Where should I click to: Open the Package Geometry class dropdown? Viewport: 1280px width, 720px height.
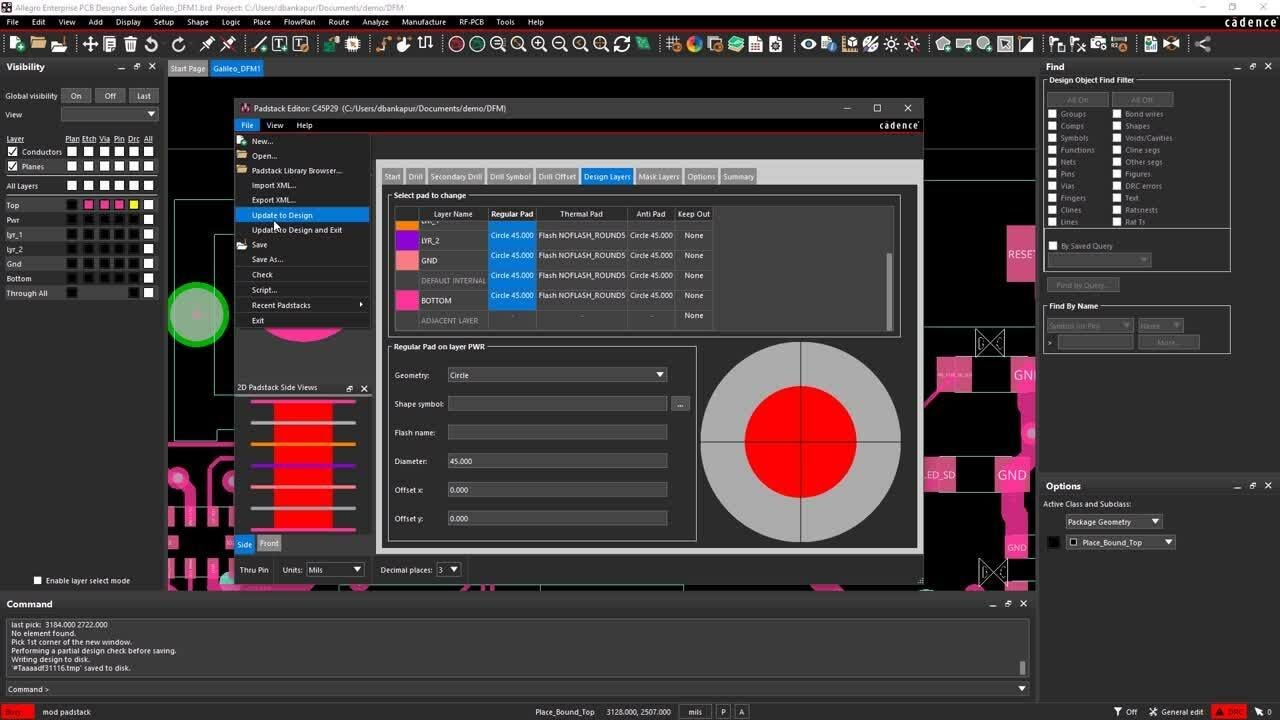[1114, 522]
